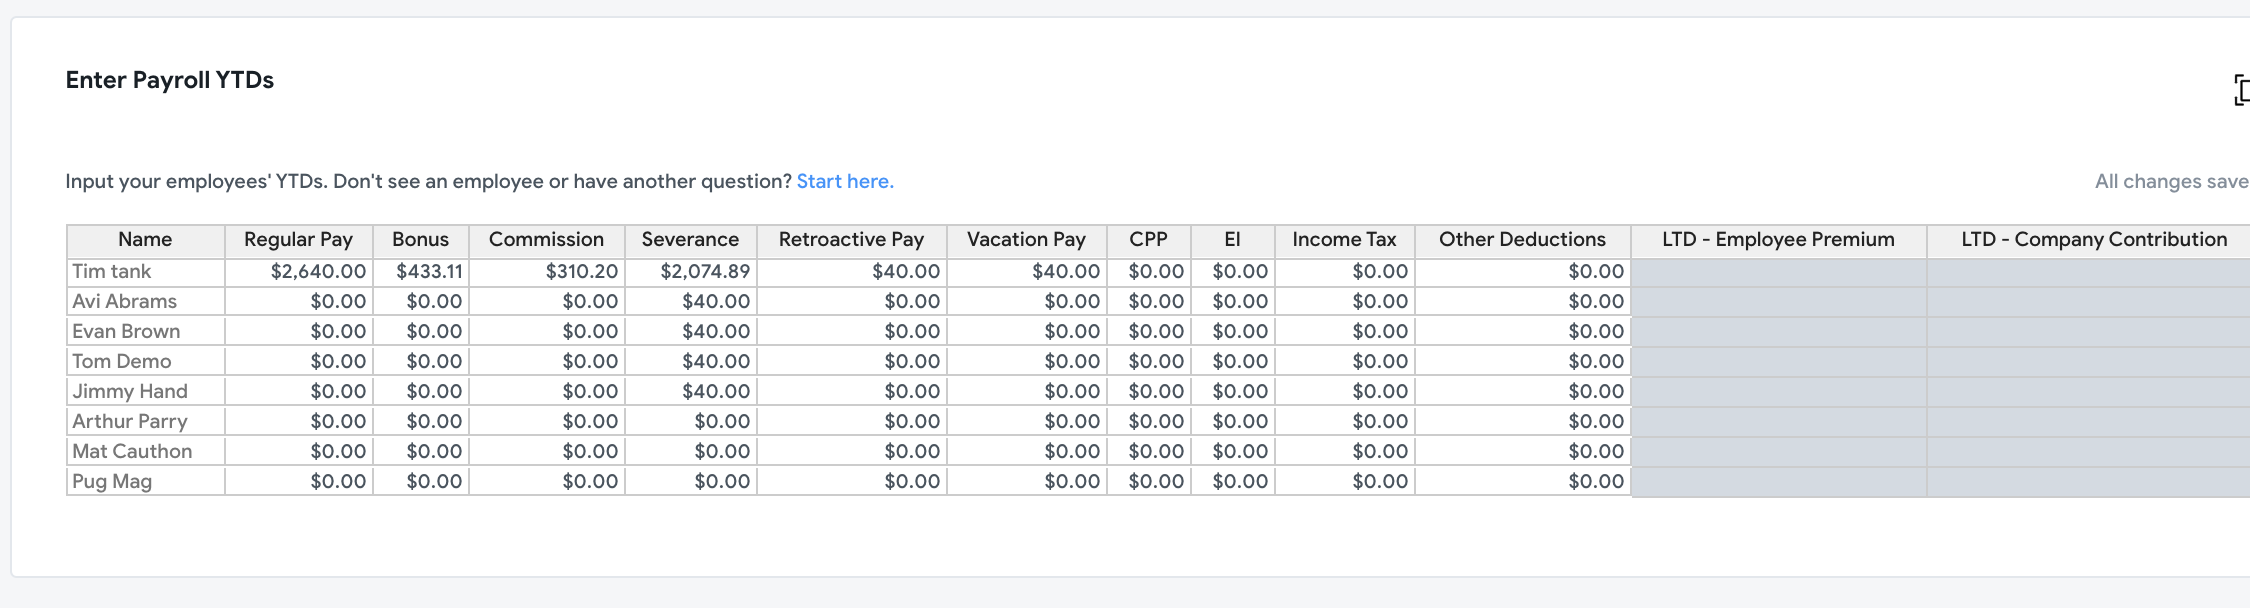
Task: Click the employee name Arthur Parry
Action: (x=130, y=421)
